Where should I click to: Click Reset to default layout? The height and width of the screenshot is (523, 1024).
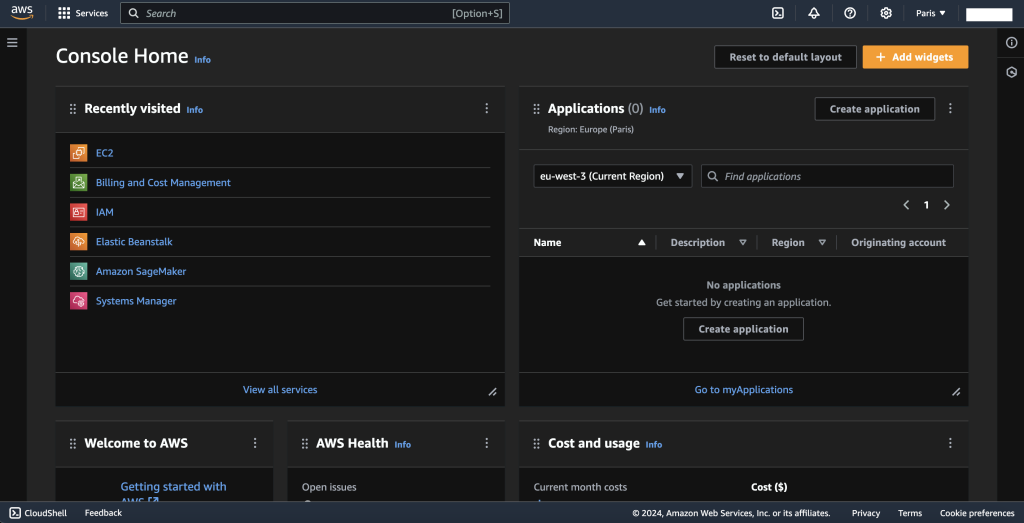coord(786,57)
